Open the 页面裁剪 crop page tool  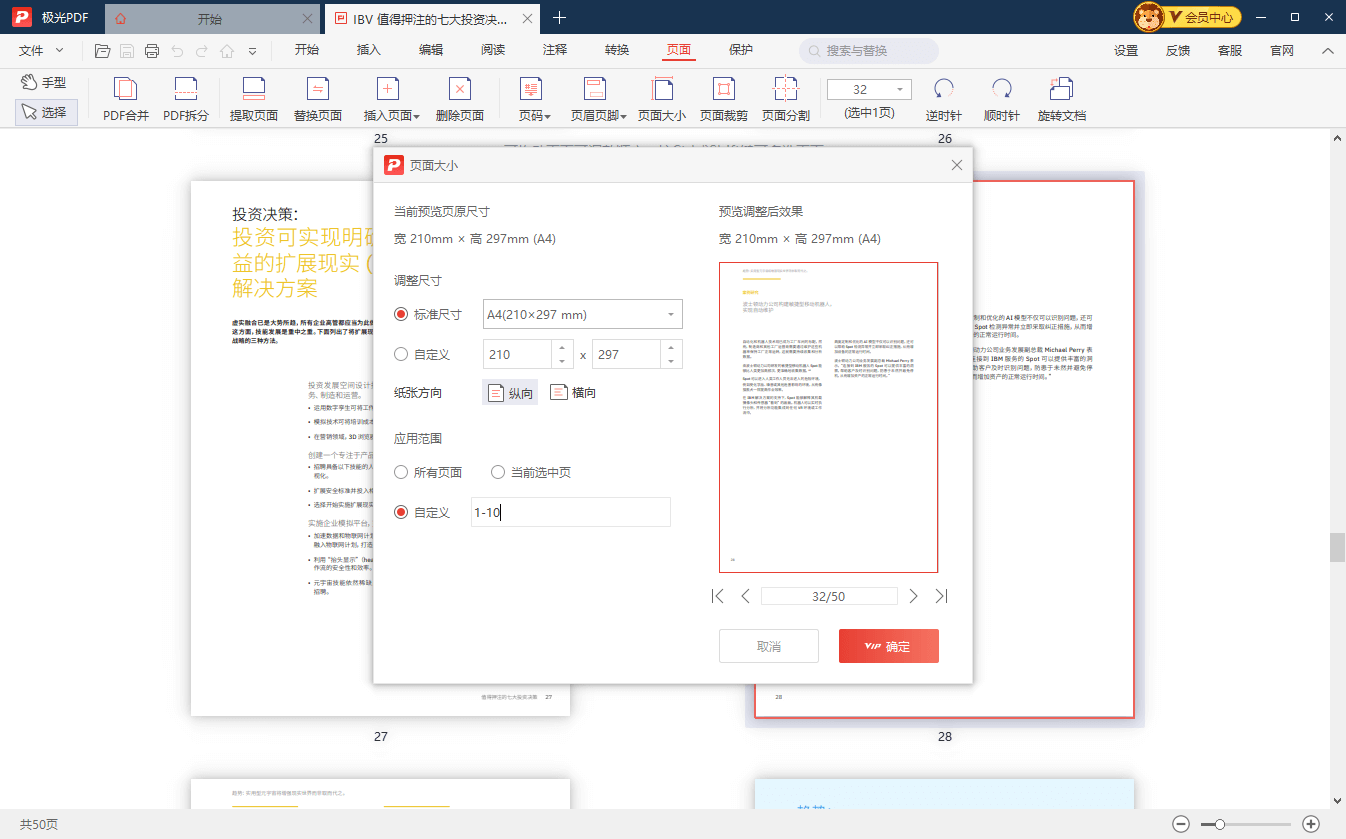(x=723, y=90)
